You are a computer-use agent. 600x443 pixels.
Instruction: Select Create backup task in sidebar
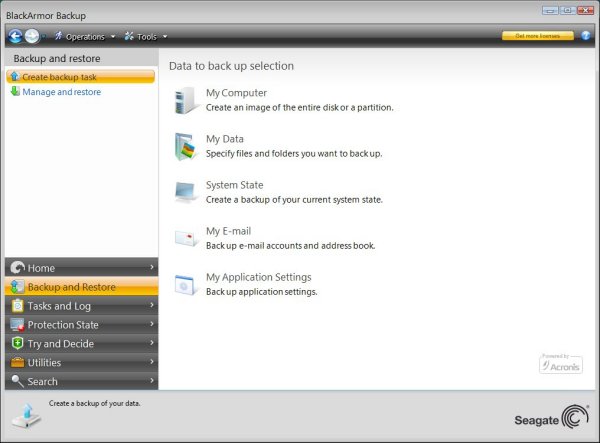(x=80, y=77)
